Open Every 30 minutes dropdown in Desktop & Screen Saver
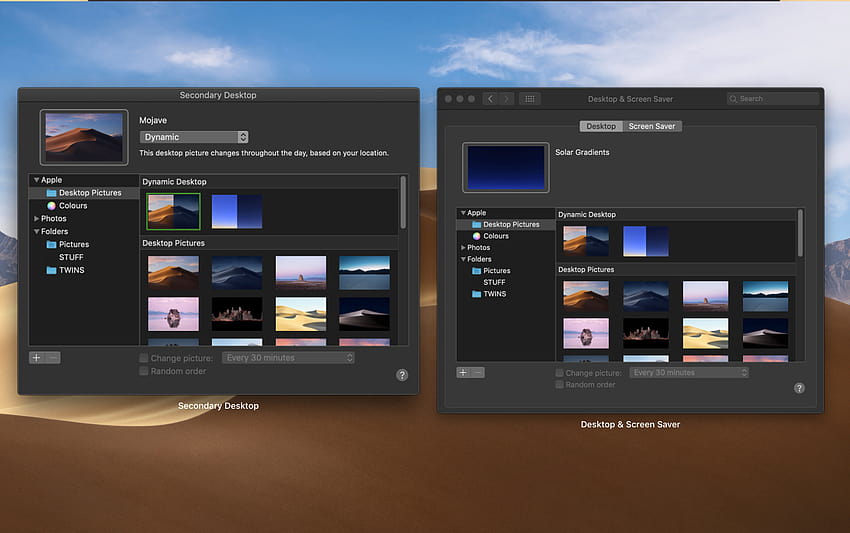The height and width of the screenshot is (533, 850). [689, 373]
